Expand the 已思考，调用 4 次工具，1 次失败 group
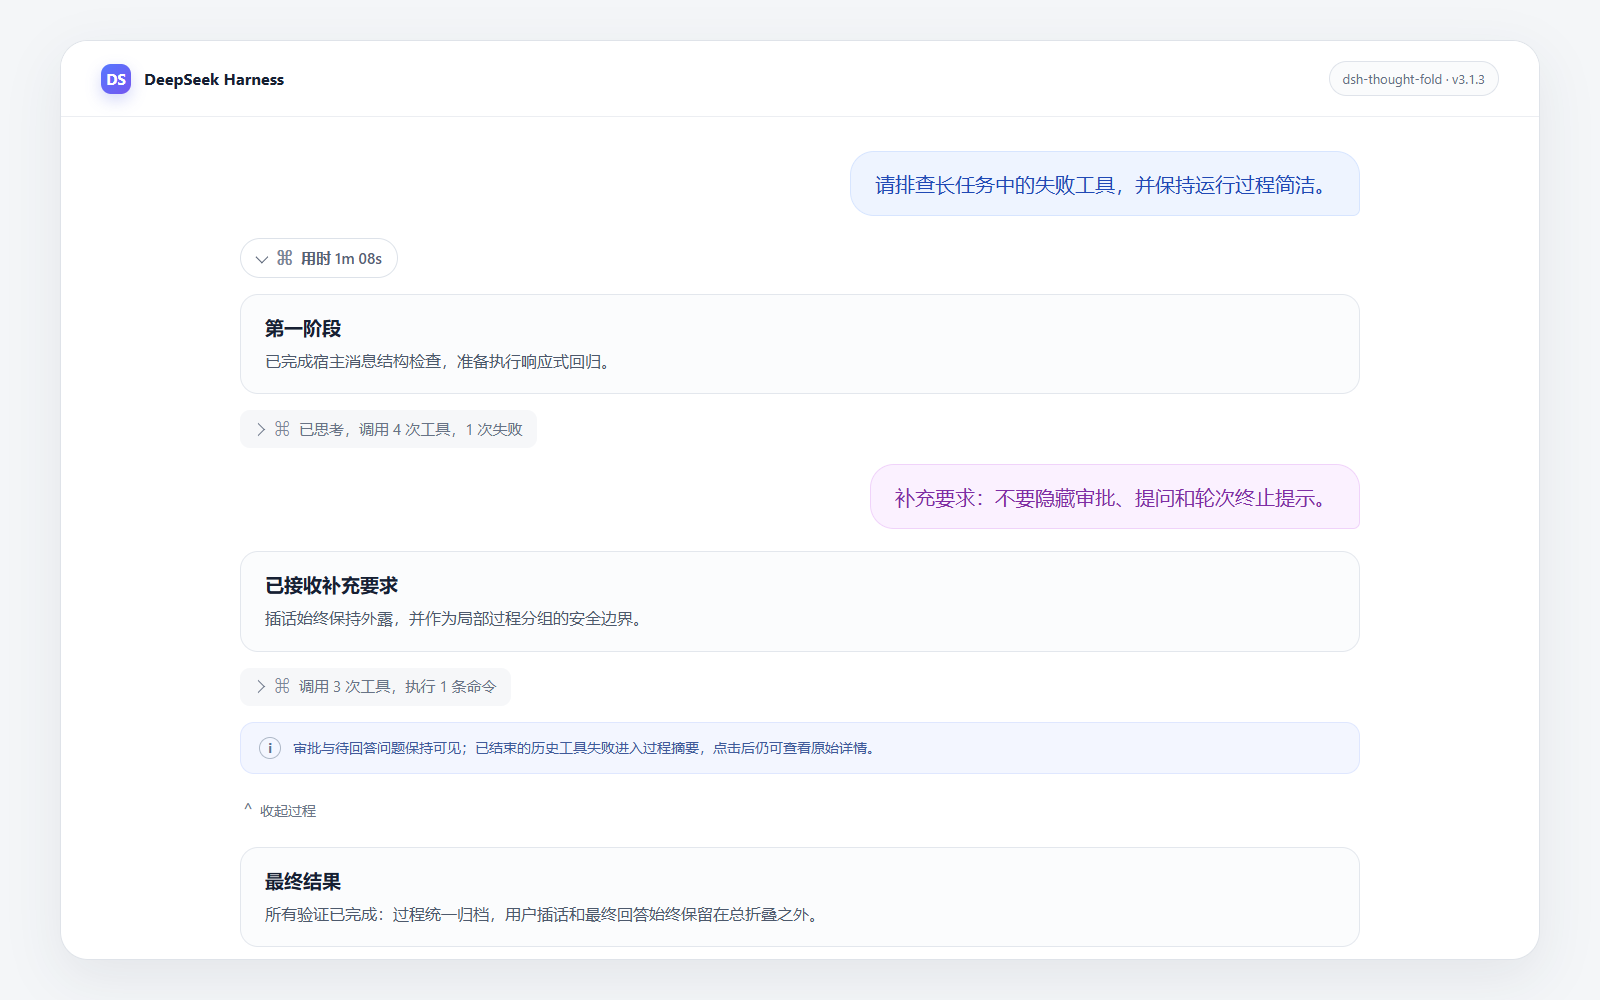The width and height of the screenshot is (1600, 1000). pyautogui.click(x=388, y=429)
